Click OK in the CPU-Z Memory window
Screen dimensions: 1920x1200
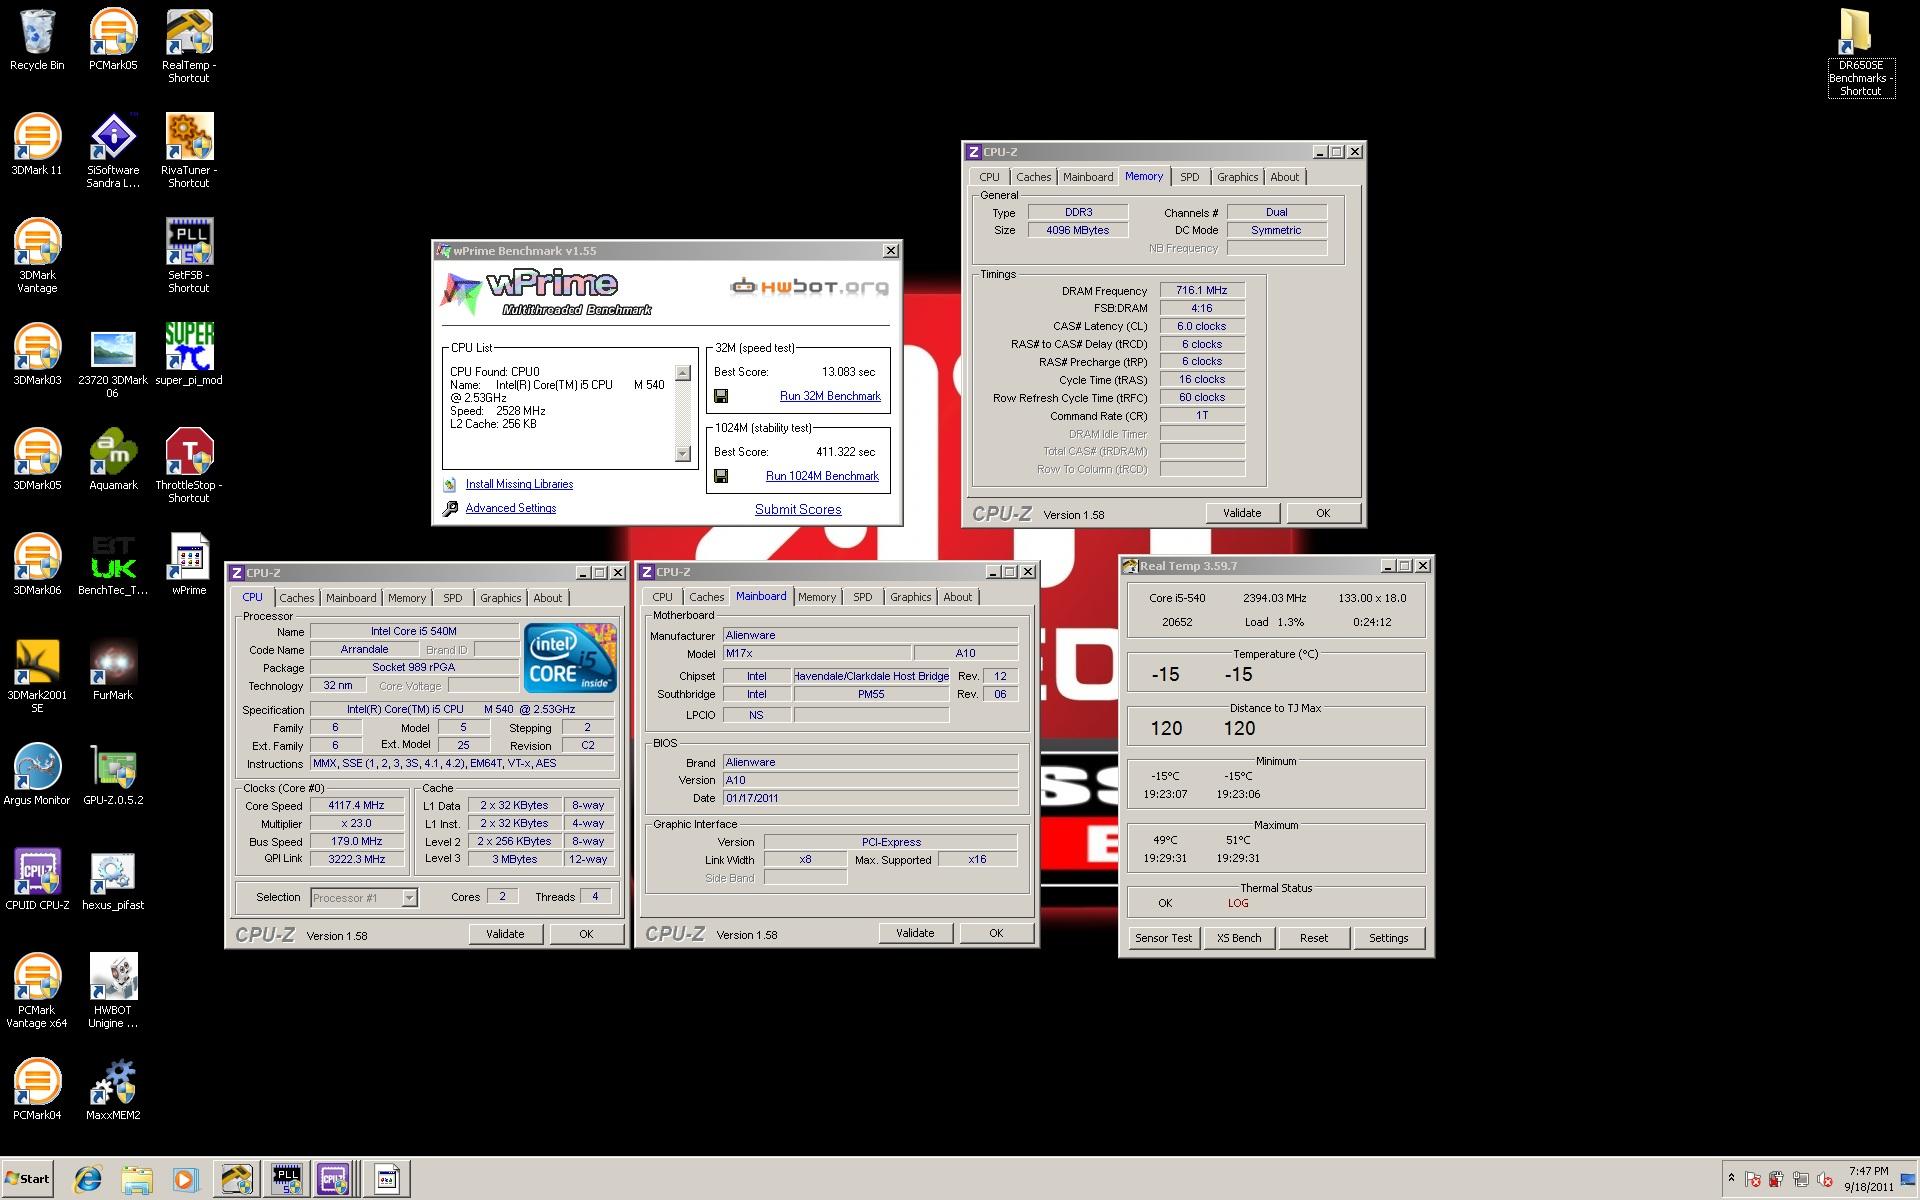1323,513
